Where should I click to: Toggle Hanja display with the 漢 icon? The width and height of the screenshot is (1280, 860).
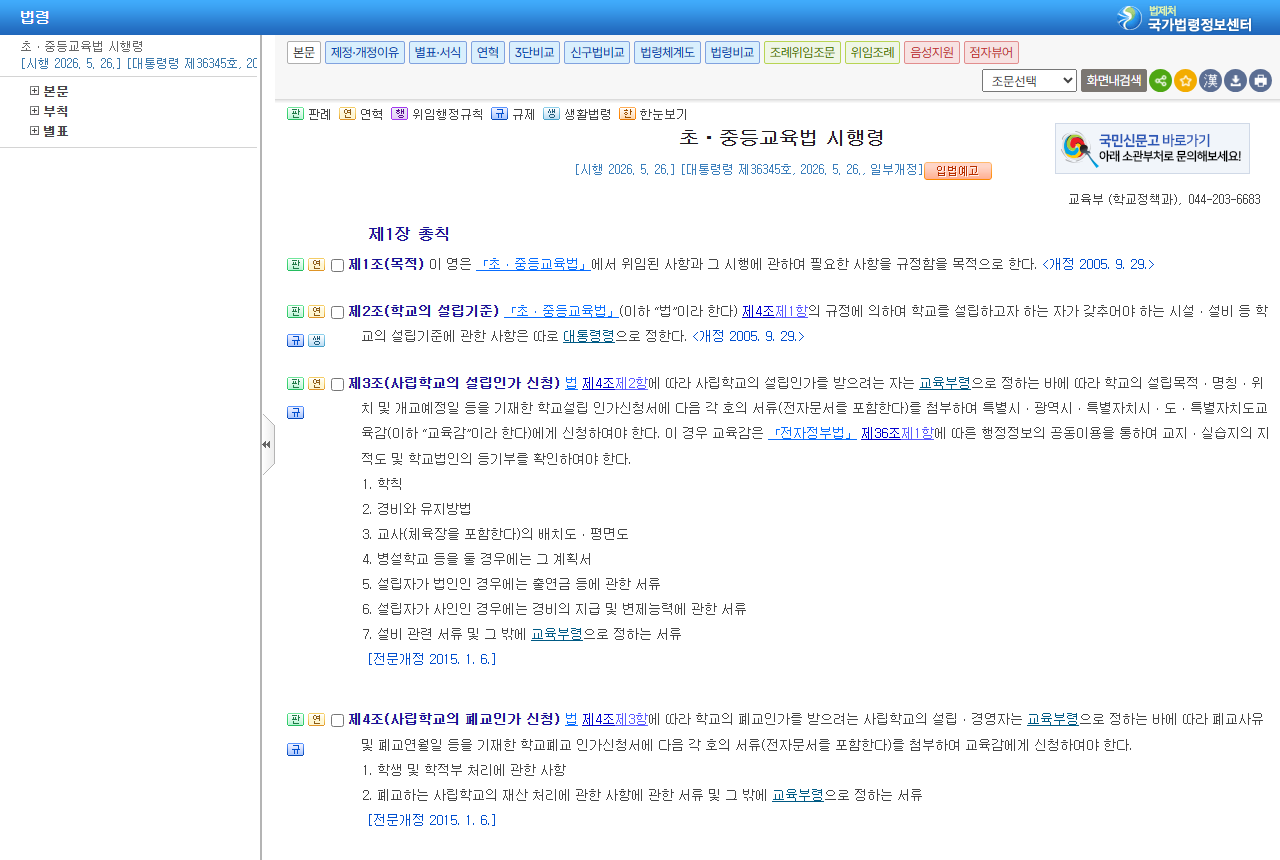(x=1210, y=81)
